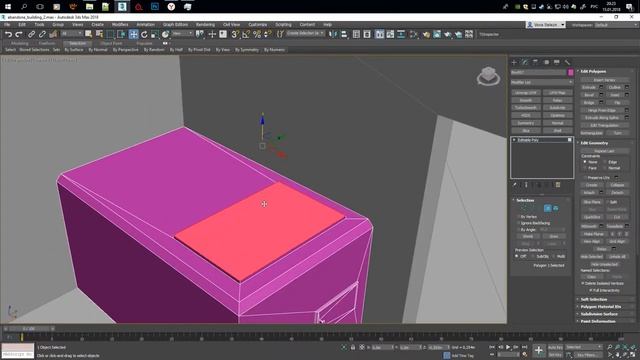Open the Edit menu
Viewport: 640px width, 360px height.
click(x=22, y=25)
